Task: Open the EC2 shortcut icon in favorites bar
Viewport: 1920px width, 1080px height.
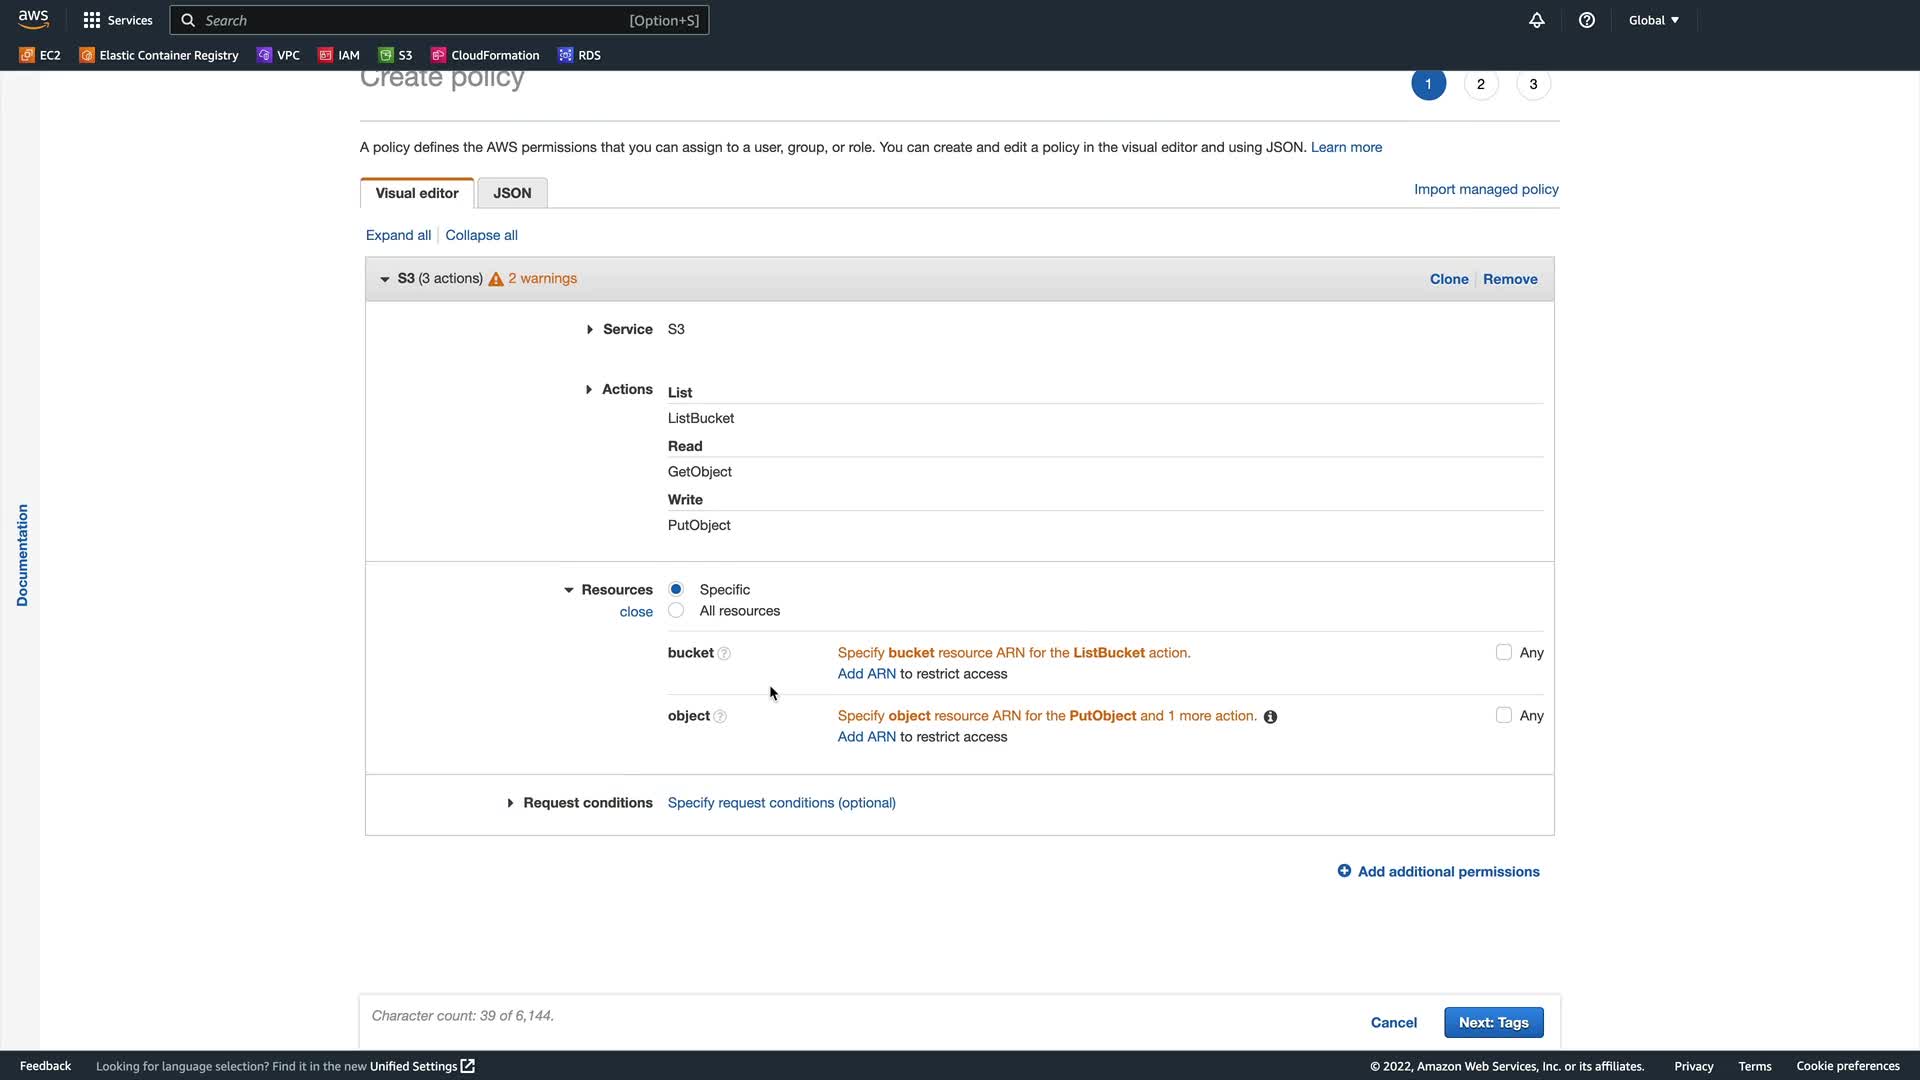Action: click(x=27, y=55)
